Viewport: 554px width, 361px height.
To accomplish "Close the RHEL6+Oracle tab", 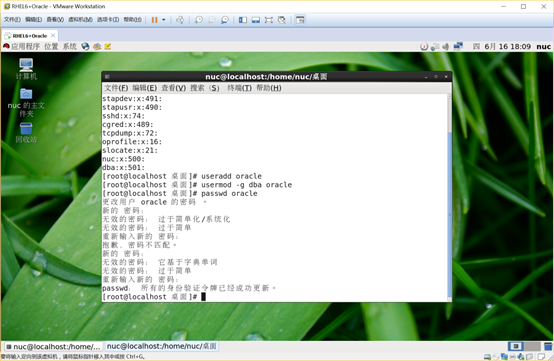I will click(53, 36).
